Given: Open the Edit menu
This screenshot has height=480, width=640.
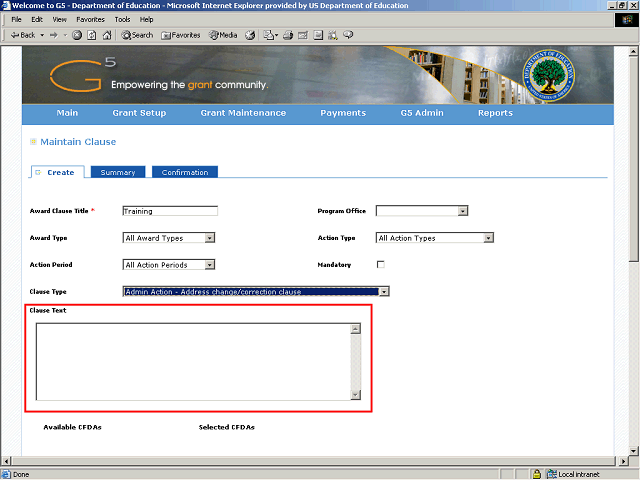Looking at the screenshot, I should [x=37, y=20].
